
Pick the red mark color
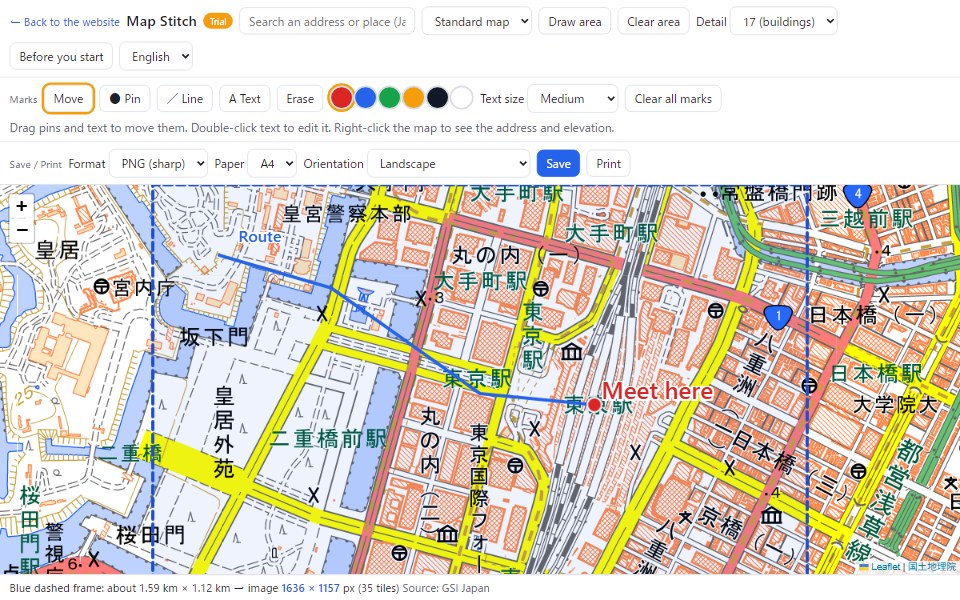[341, 98]
